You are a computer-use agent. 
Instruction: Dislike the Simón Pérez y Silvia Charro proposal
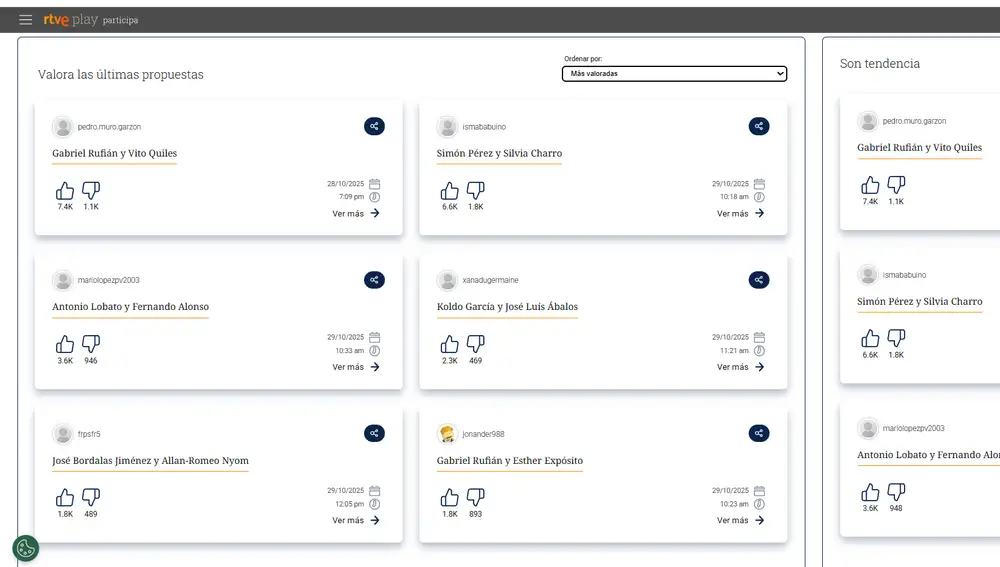pos(476,190)
